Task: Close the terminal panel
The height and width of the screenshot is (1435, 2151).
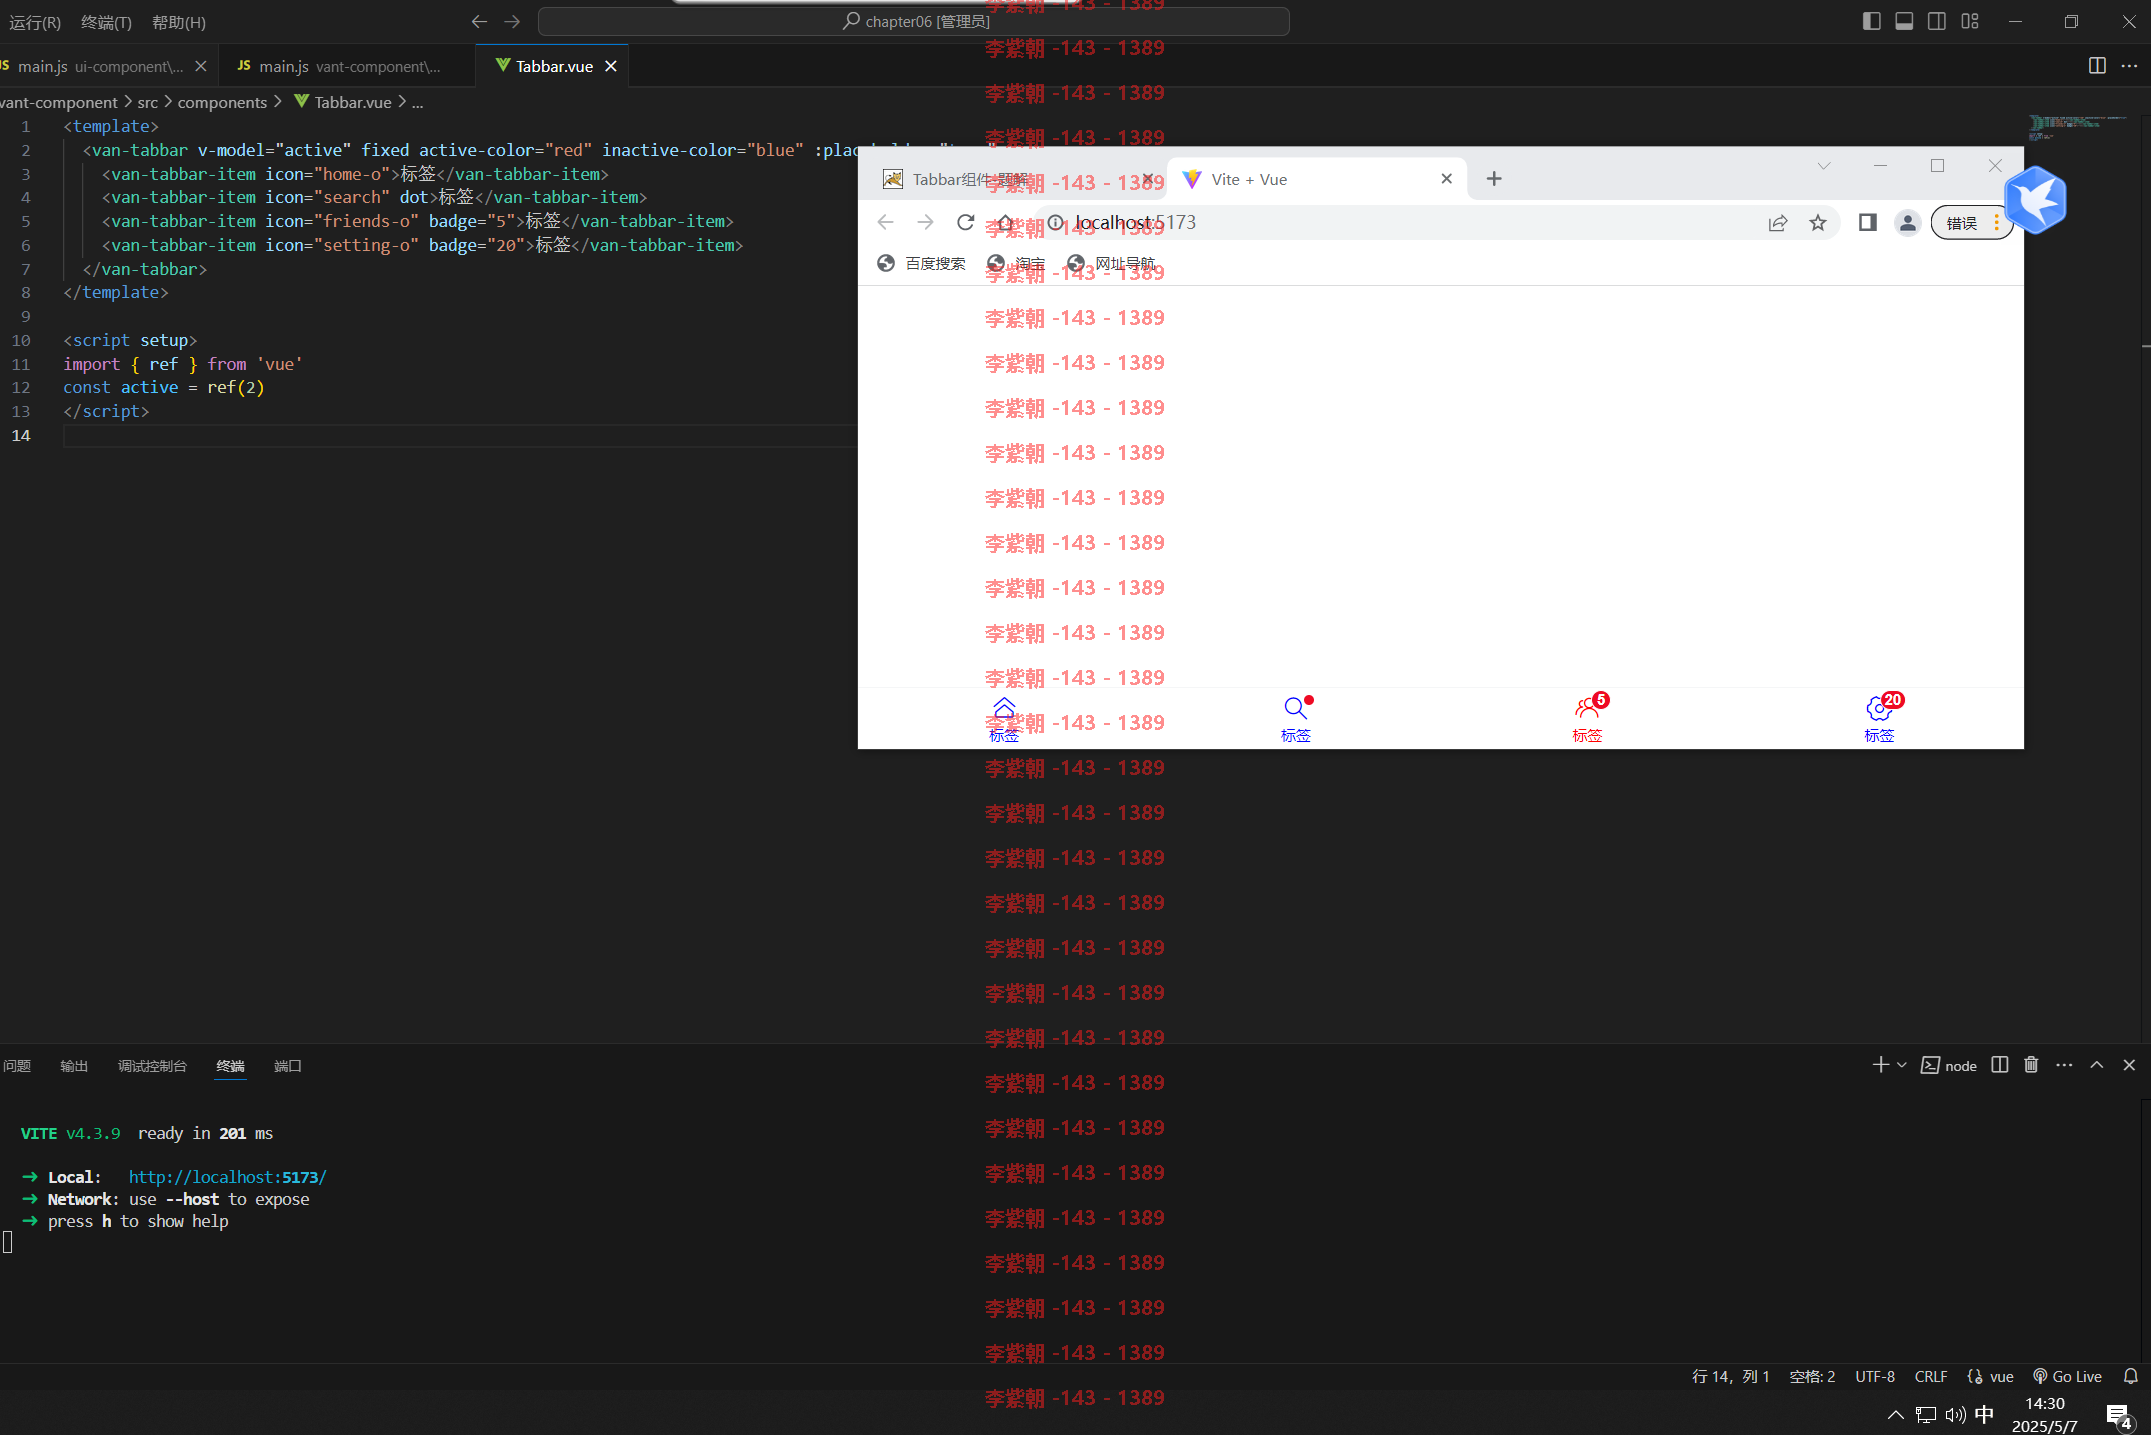Action: [2129, 1065]
